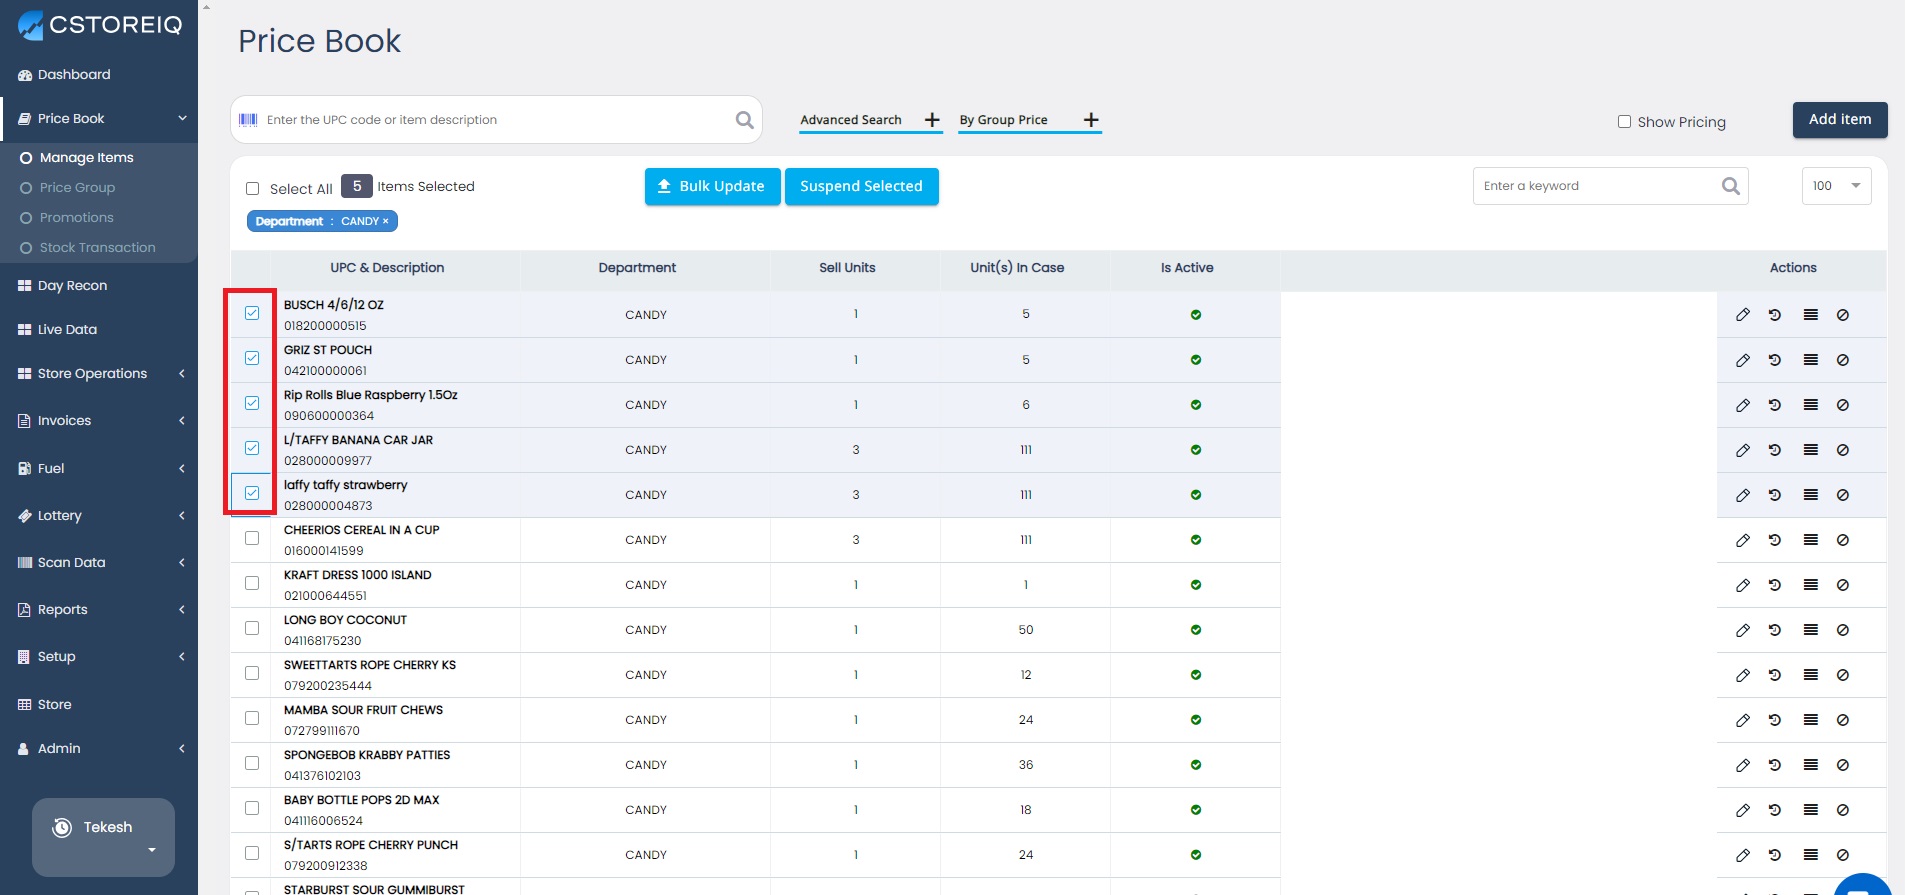Suspend LONG BOY COCONUT via its ban icon
1905x895 pixels.
click(x=1843, y=630)
